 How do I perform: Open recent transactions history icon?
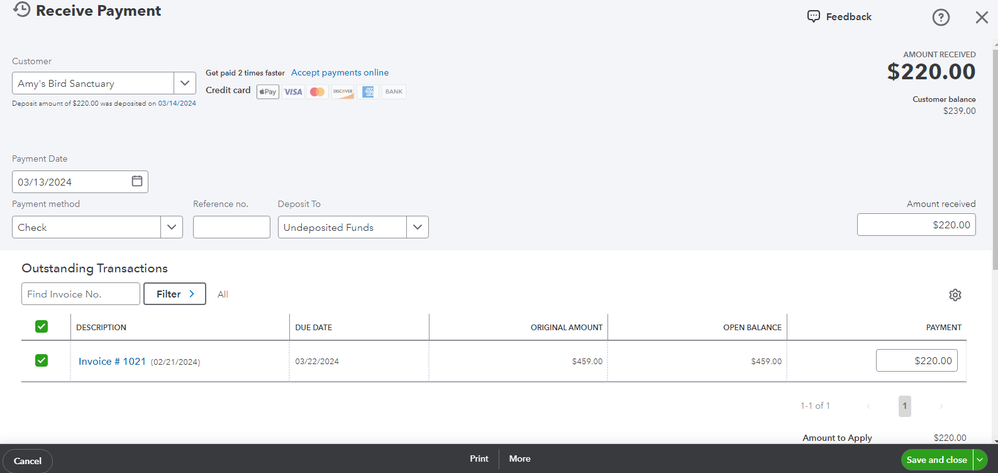[21, 10]
